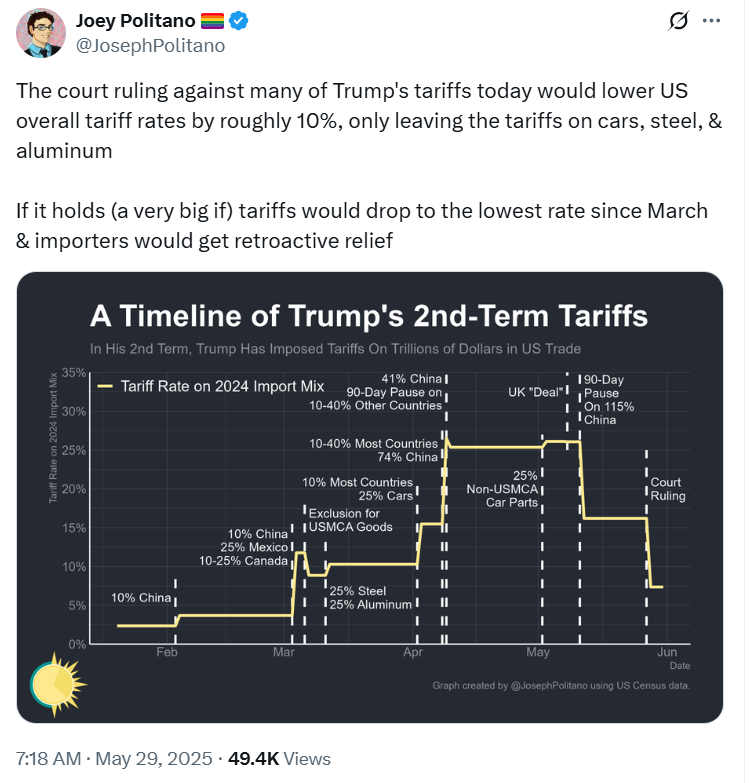Viewport: 751px width, 783px height.
Task: Select the UK "Deal" chart annotation
Action: 534,390
